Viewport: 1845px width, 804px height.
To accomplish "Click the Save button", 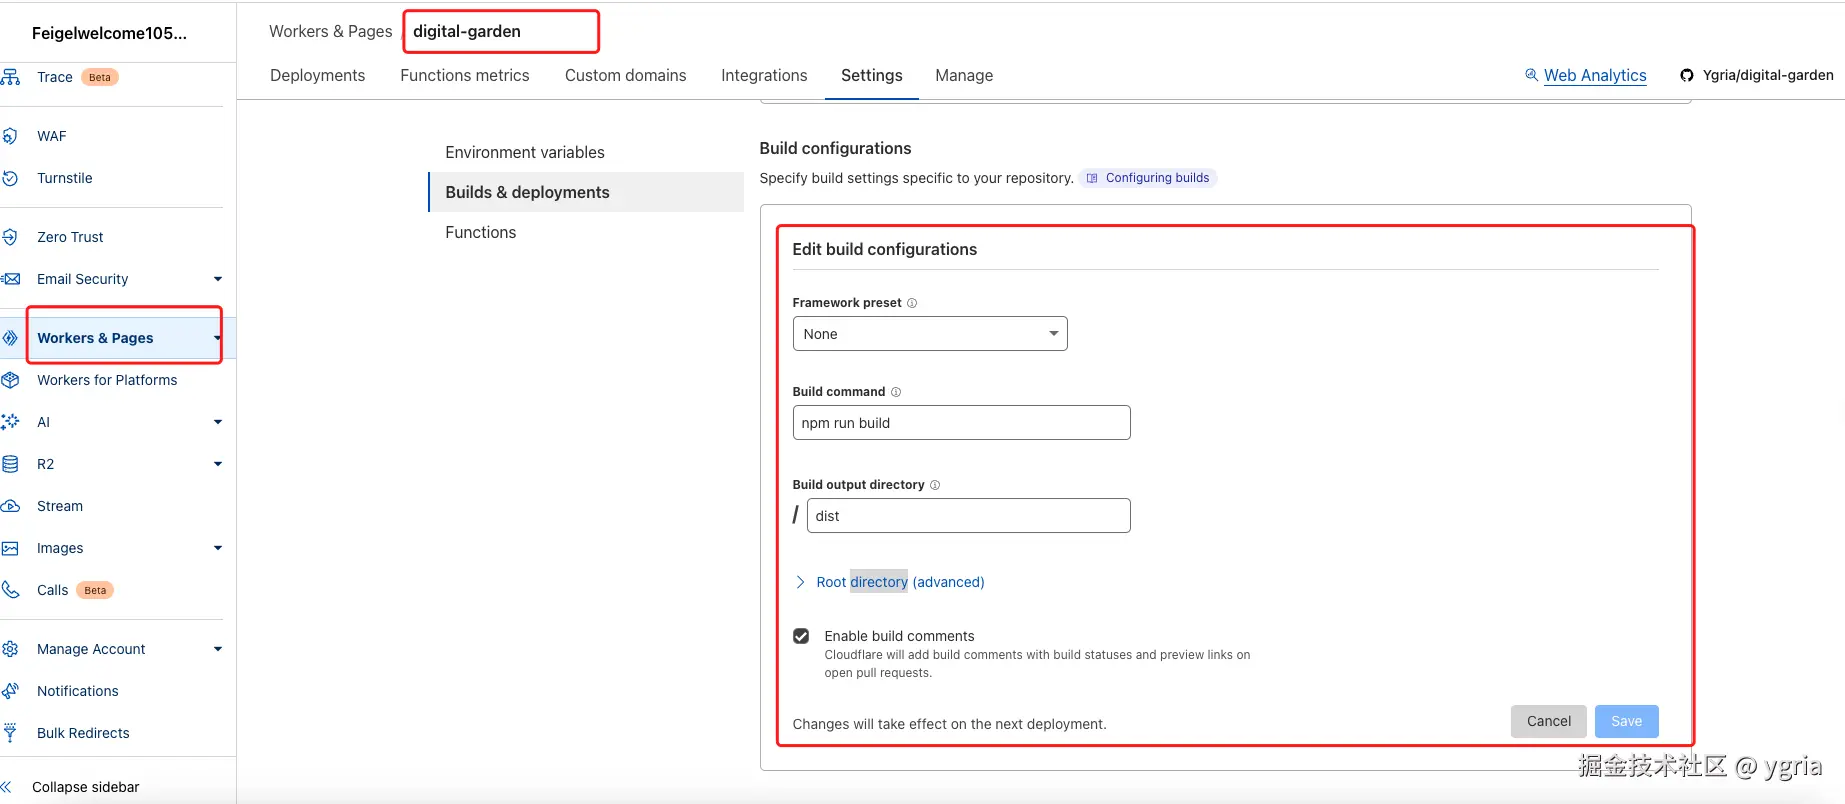I will pos(1626,721).
